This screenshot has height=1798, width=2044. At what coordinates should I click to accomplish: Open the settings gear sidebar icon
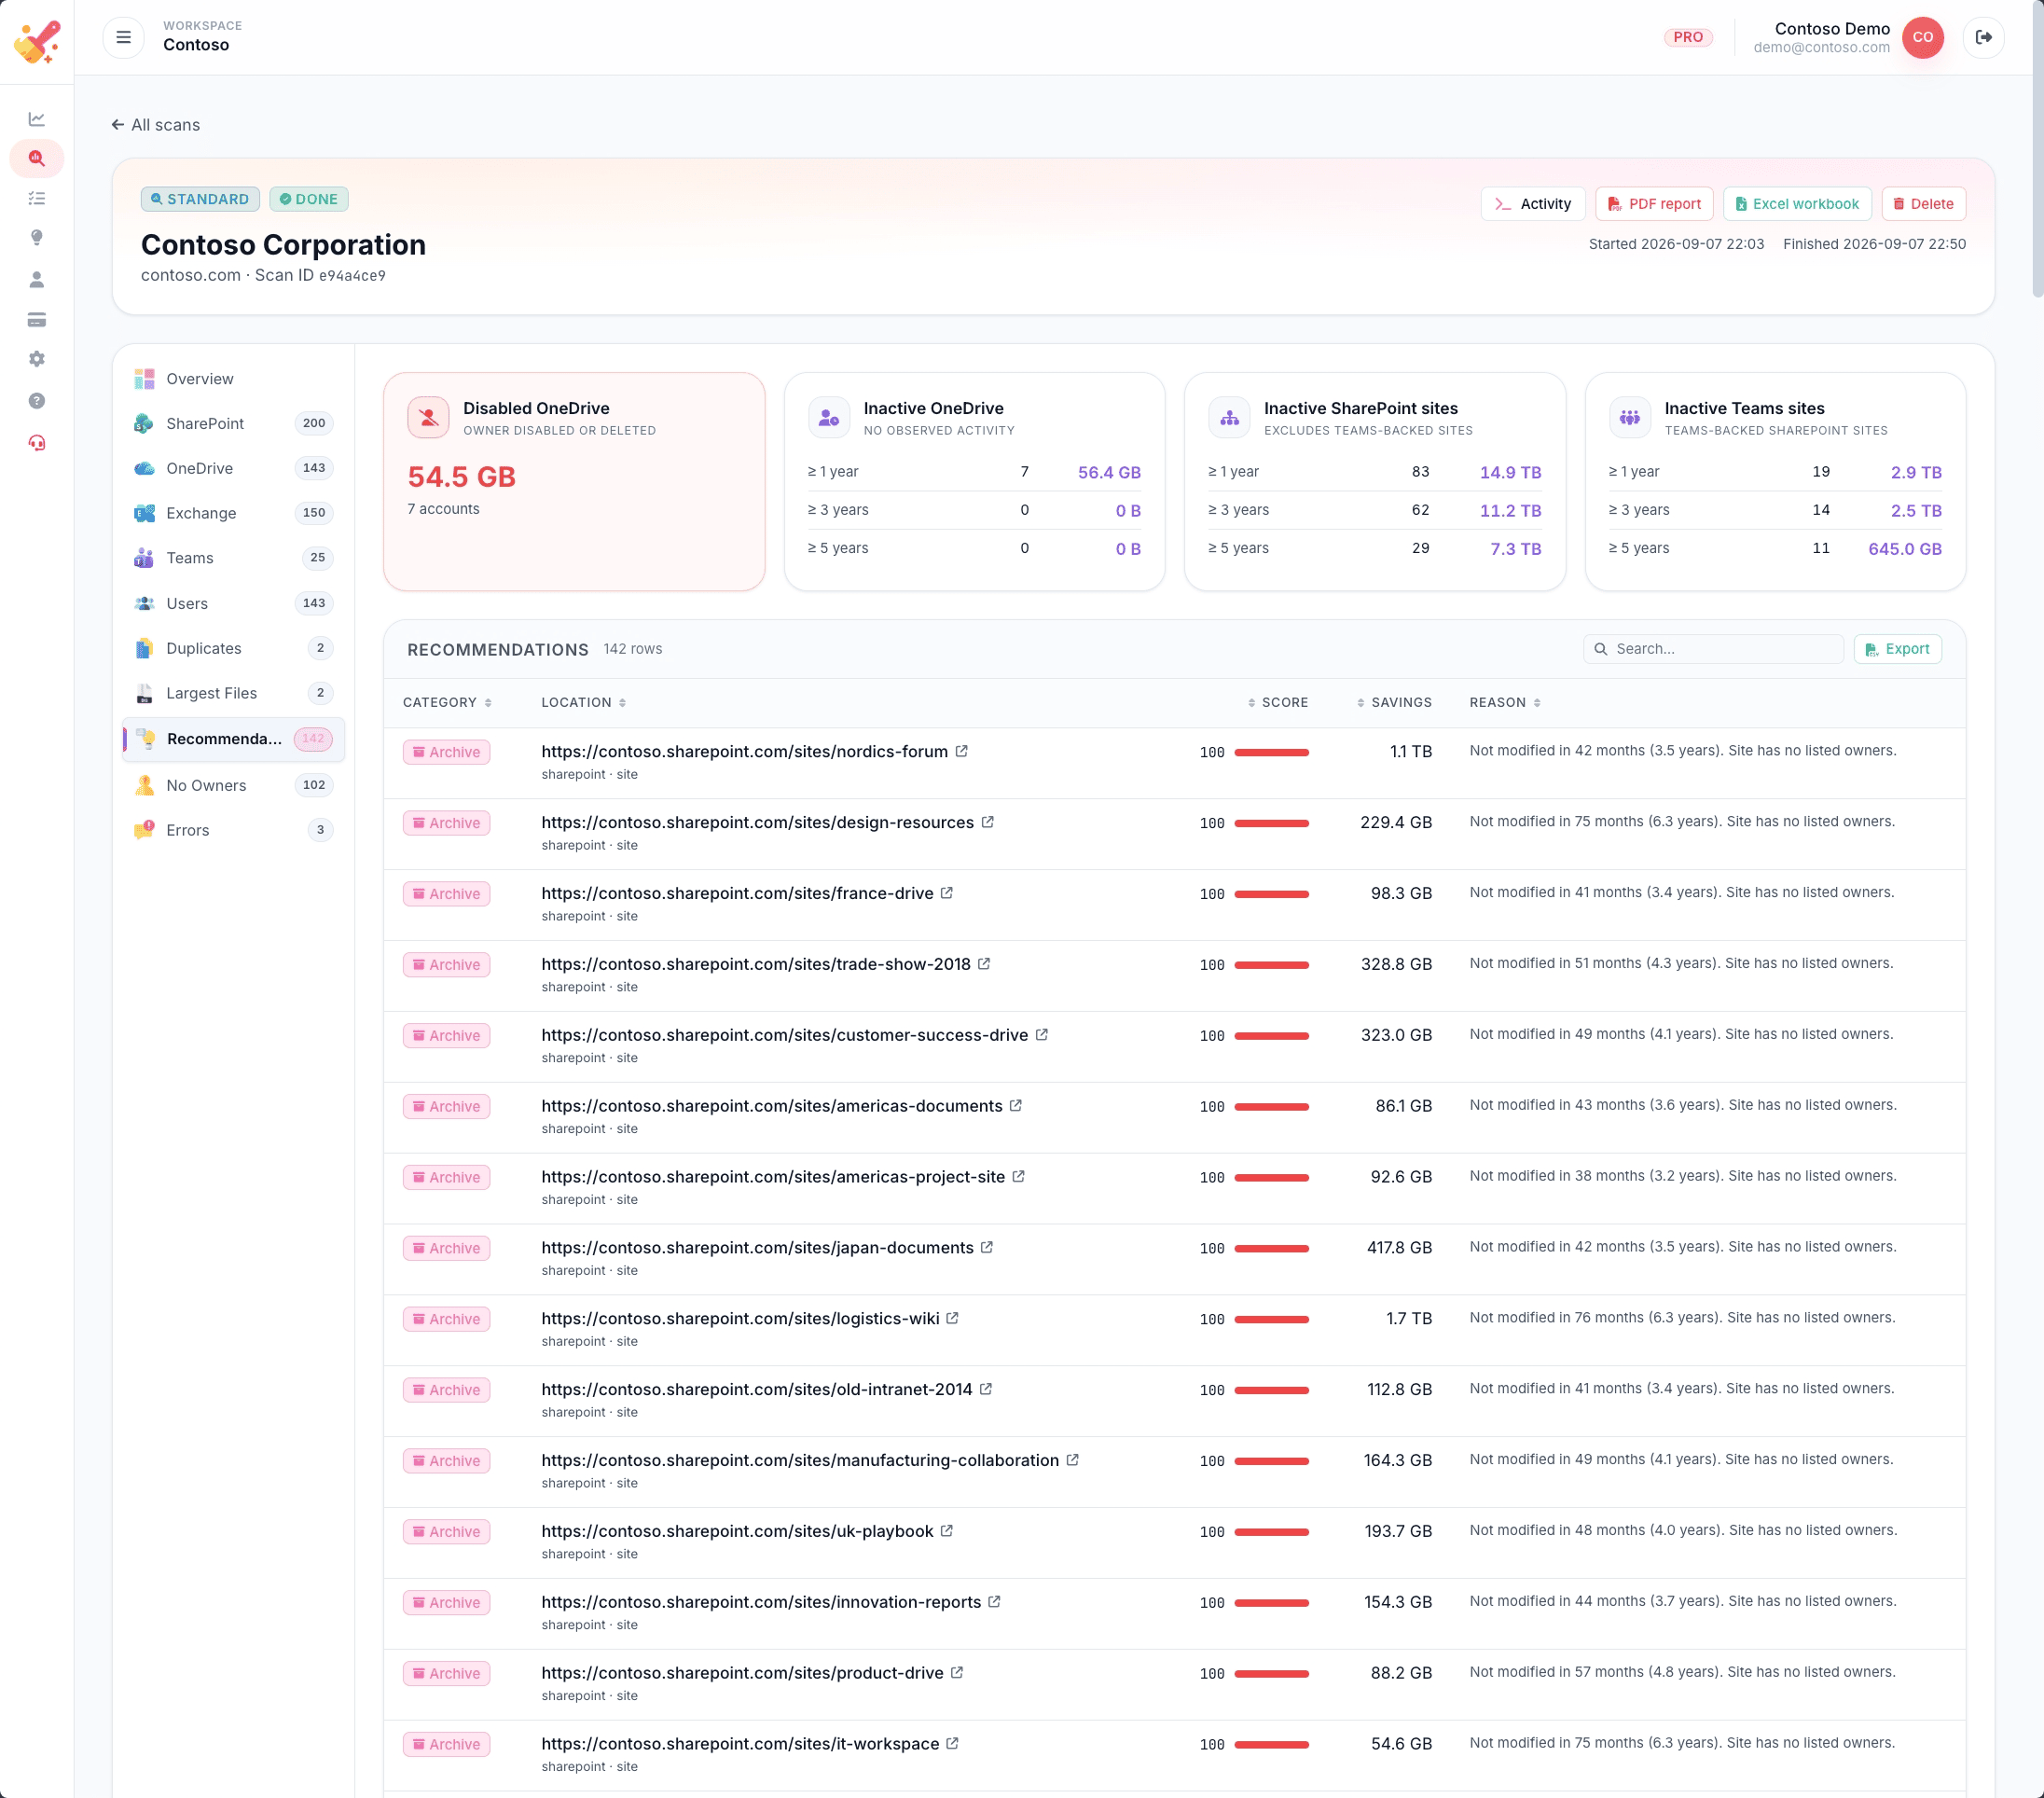(37, 359)
